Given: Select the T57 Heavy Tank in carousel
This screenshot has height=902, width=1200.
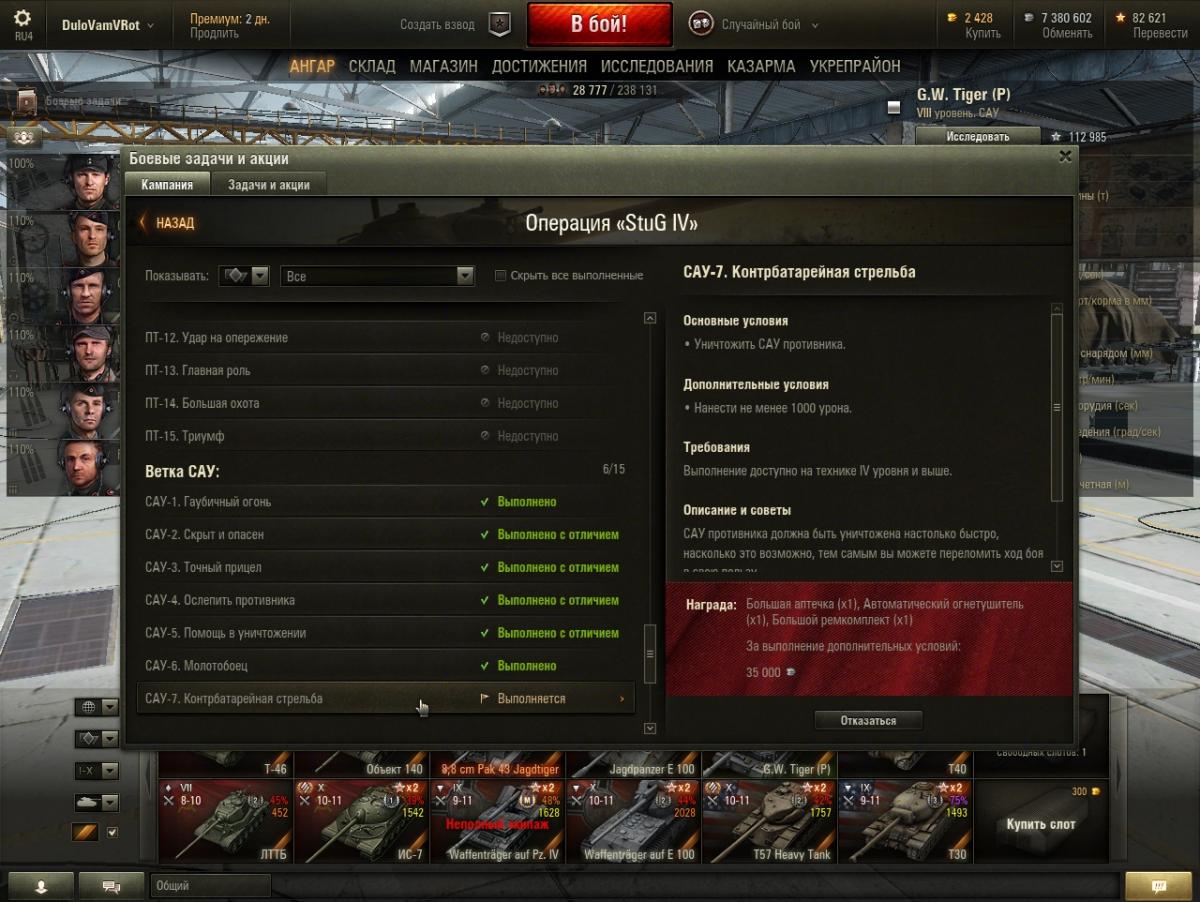Looking at the screenshot, I should coord(769,822).
